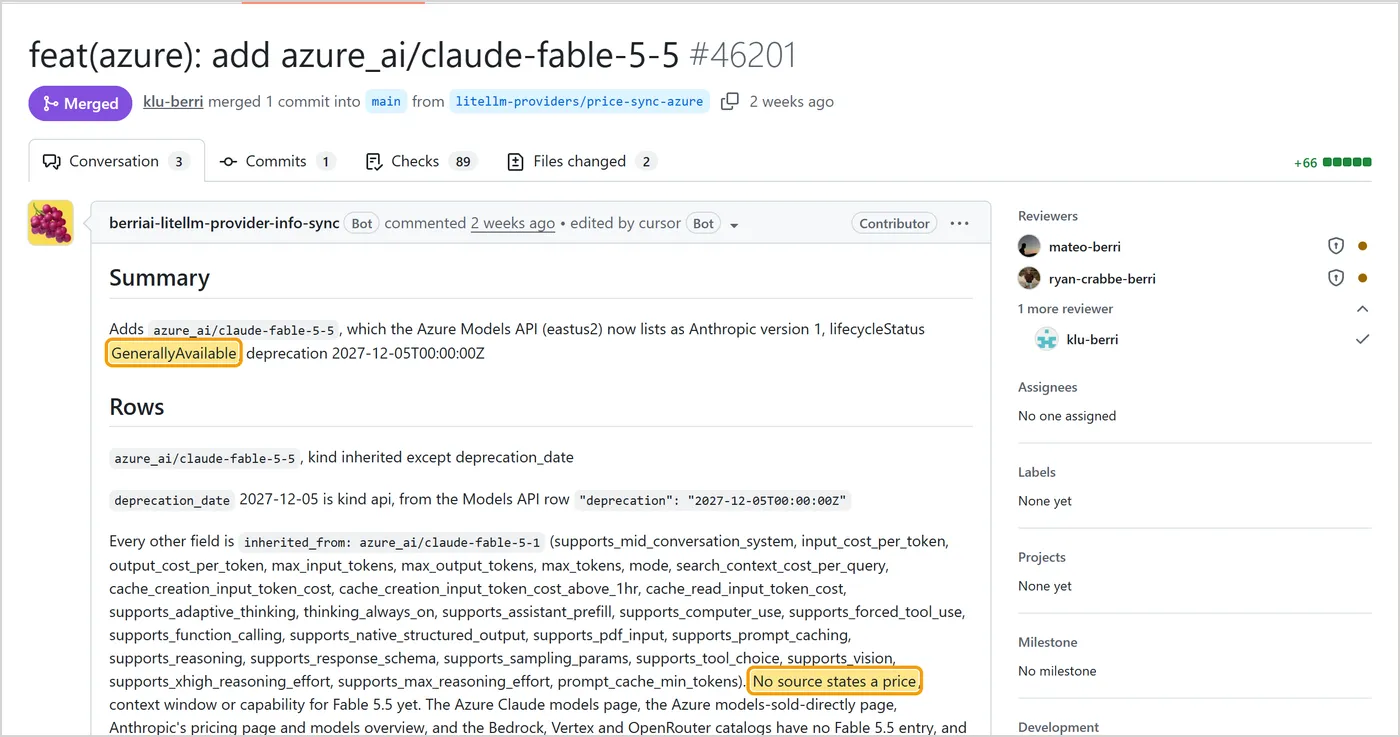Click the Milestone sidebar heading
The height and width of the screenshot is (737, 1400).
tap(1046, 642)
